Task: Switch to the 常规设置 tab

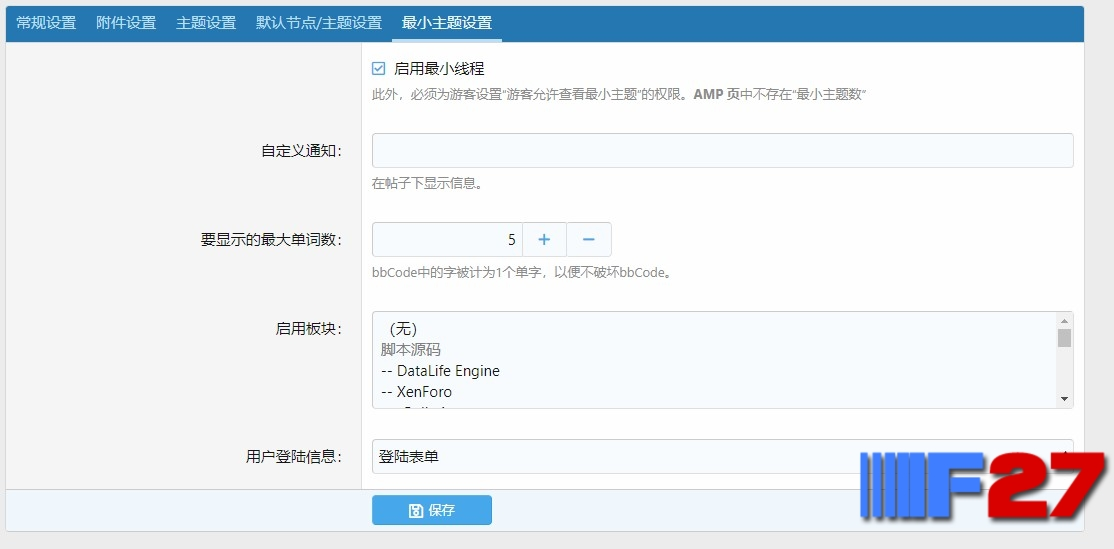Action: click(46, 23)
